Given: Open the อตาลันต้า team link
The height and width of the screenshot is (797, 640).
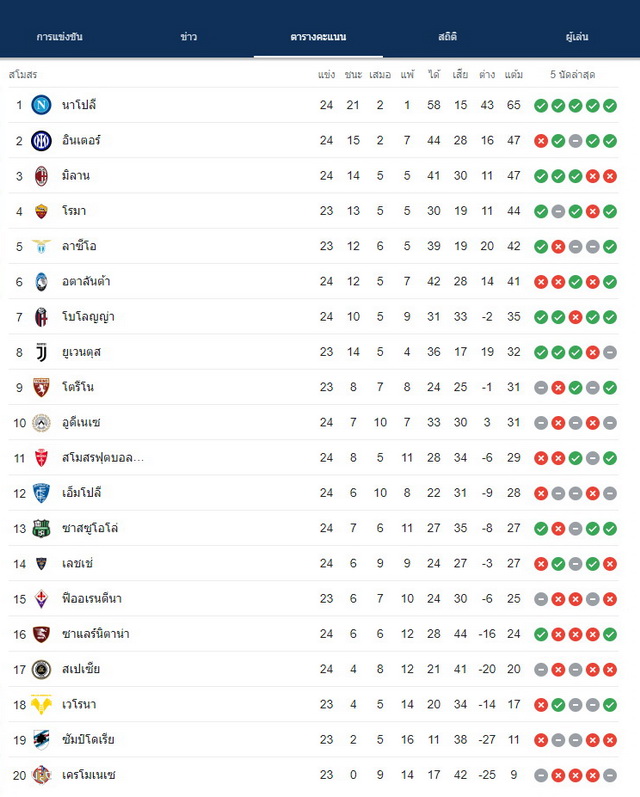Looking at the screenshot, I should pos(86,282).
